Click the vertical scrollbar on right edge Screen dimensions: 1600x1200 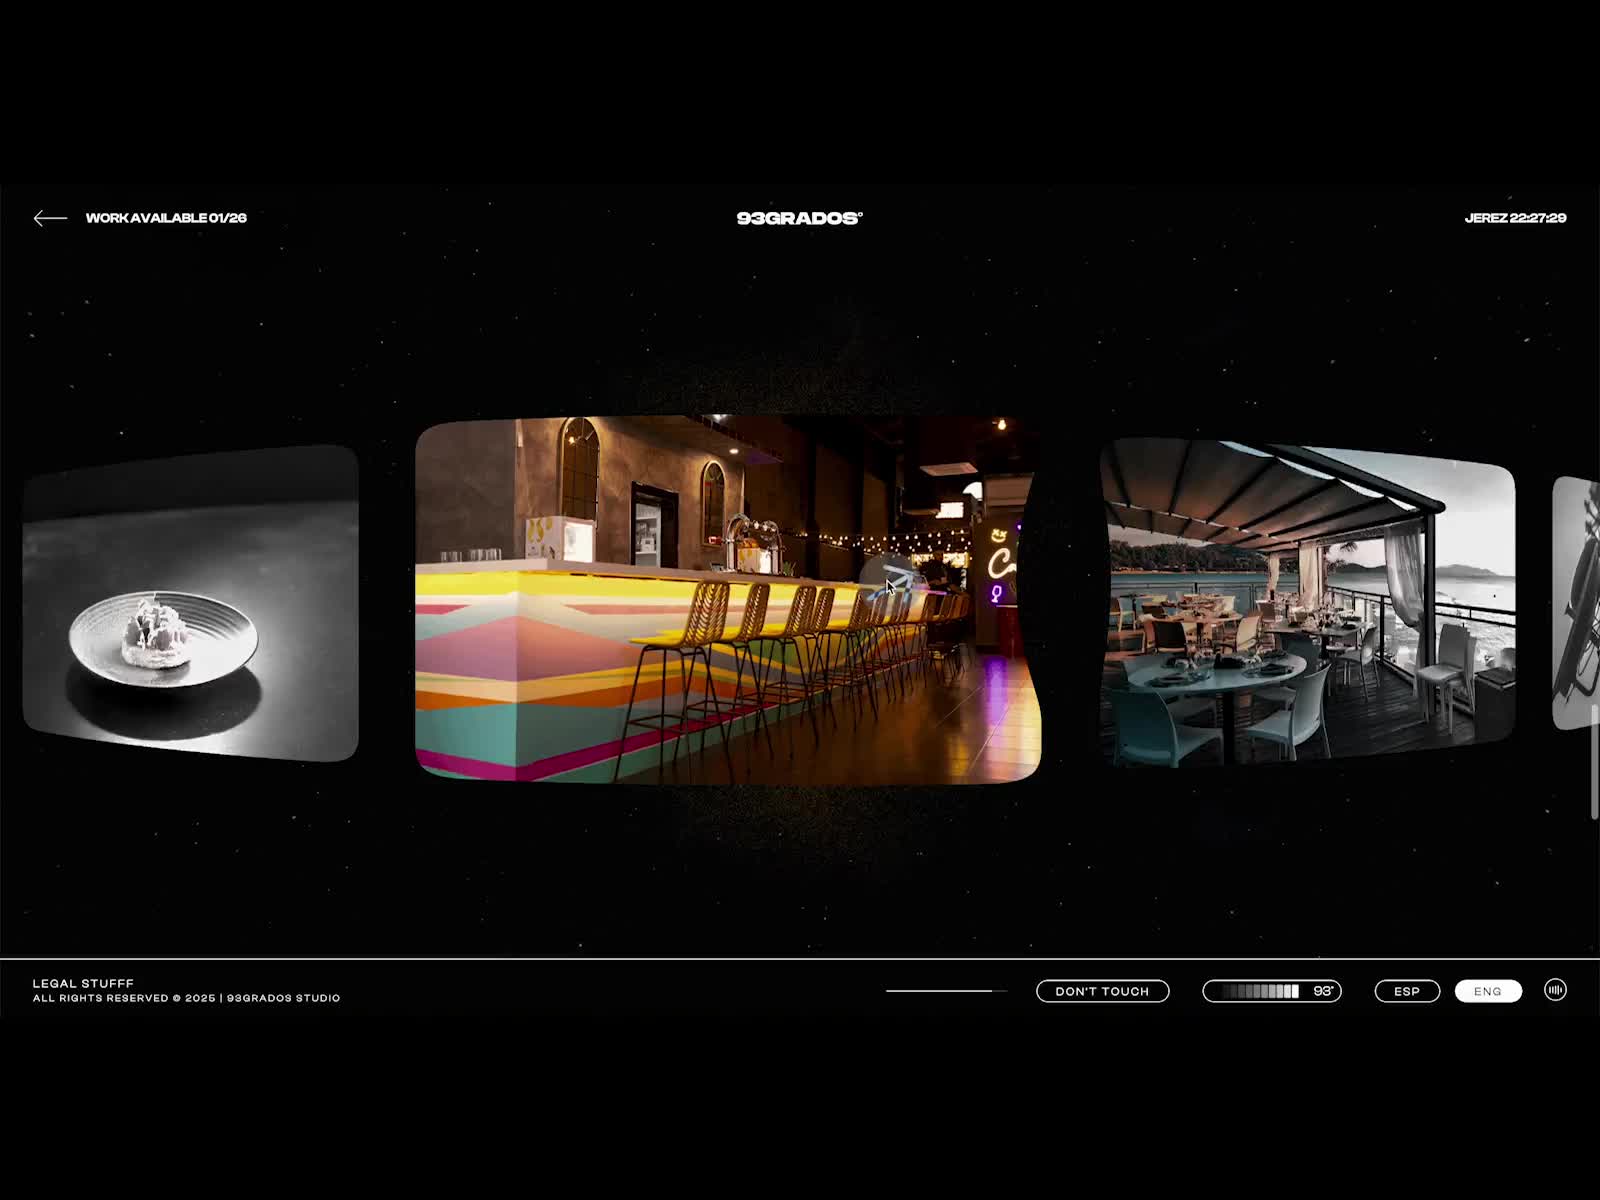click(x=1594, y=762)
